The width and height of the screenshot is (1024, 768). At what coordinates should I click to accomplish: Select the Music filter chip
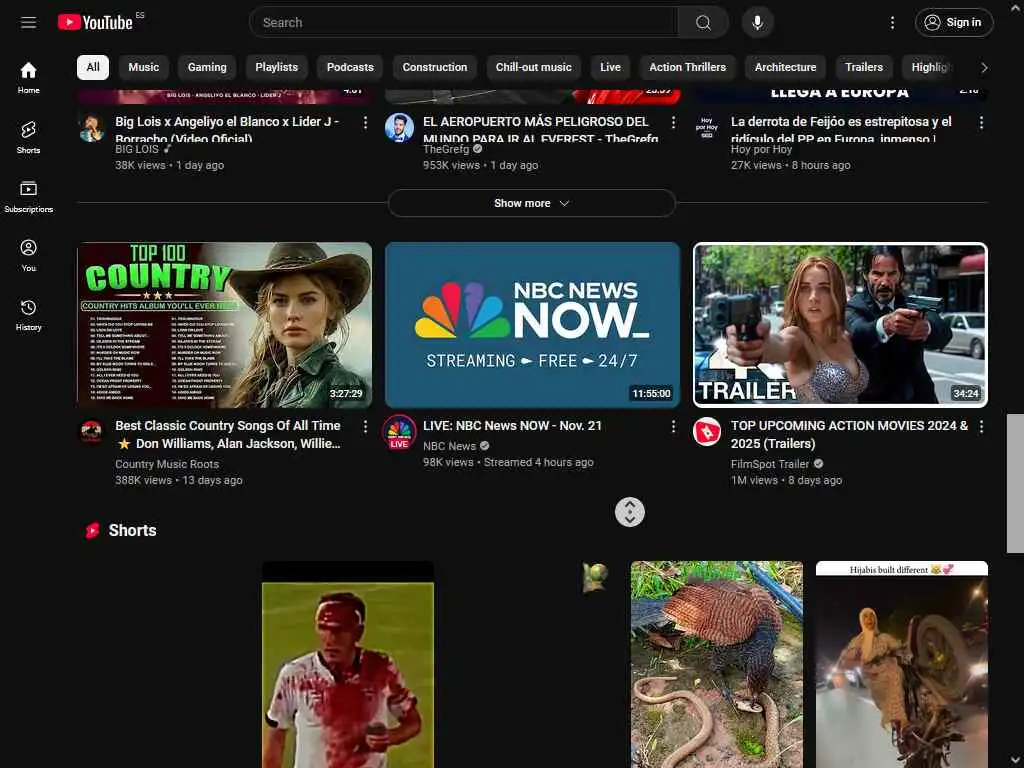(x=144, y=67)
